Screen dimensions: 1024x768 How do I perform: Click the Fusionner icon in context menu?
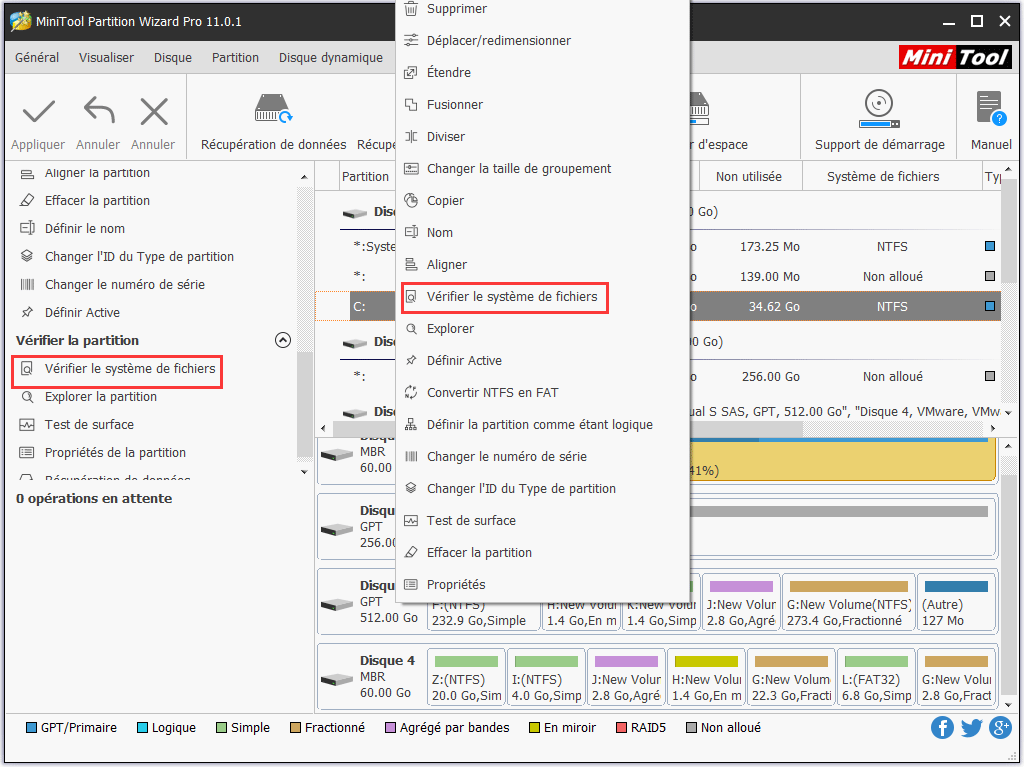click(x=411, y=104)
